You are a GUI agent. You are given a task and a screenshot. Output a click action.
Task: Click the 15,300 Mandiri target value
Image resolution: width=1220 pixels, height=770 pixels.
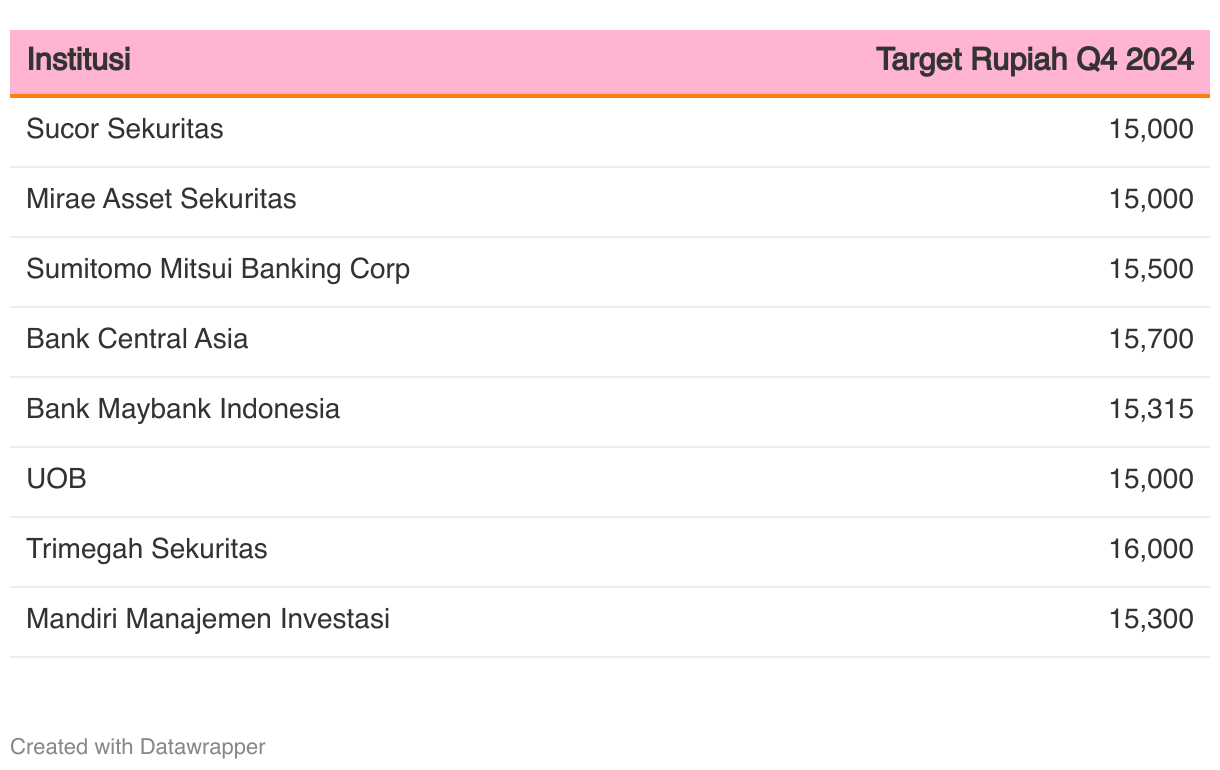click(1151, 619)
